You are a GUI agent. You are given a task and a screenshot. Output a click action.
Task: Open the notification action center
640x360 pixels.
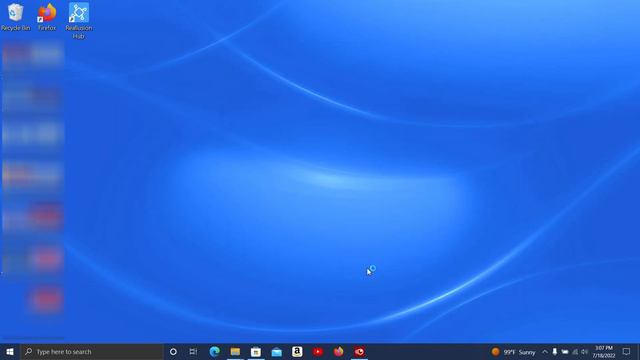pos(627,351)
